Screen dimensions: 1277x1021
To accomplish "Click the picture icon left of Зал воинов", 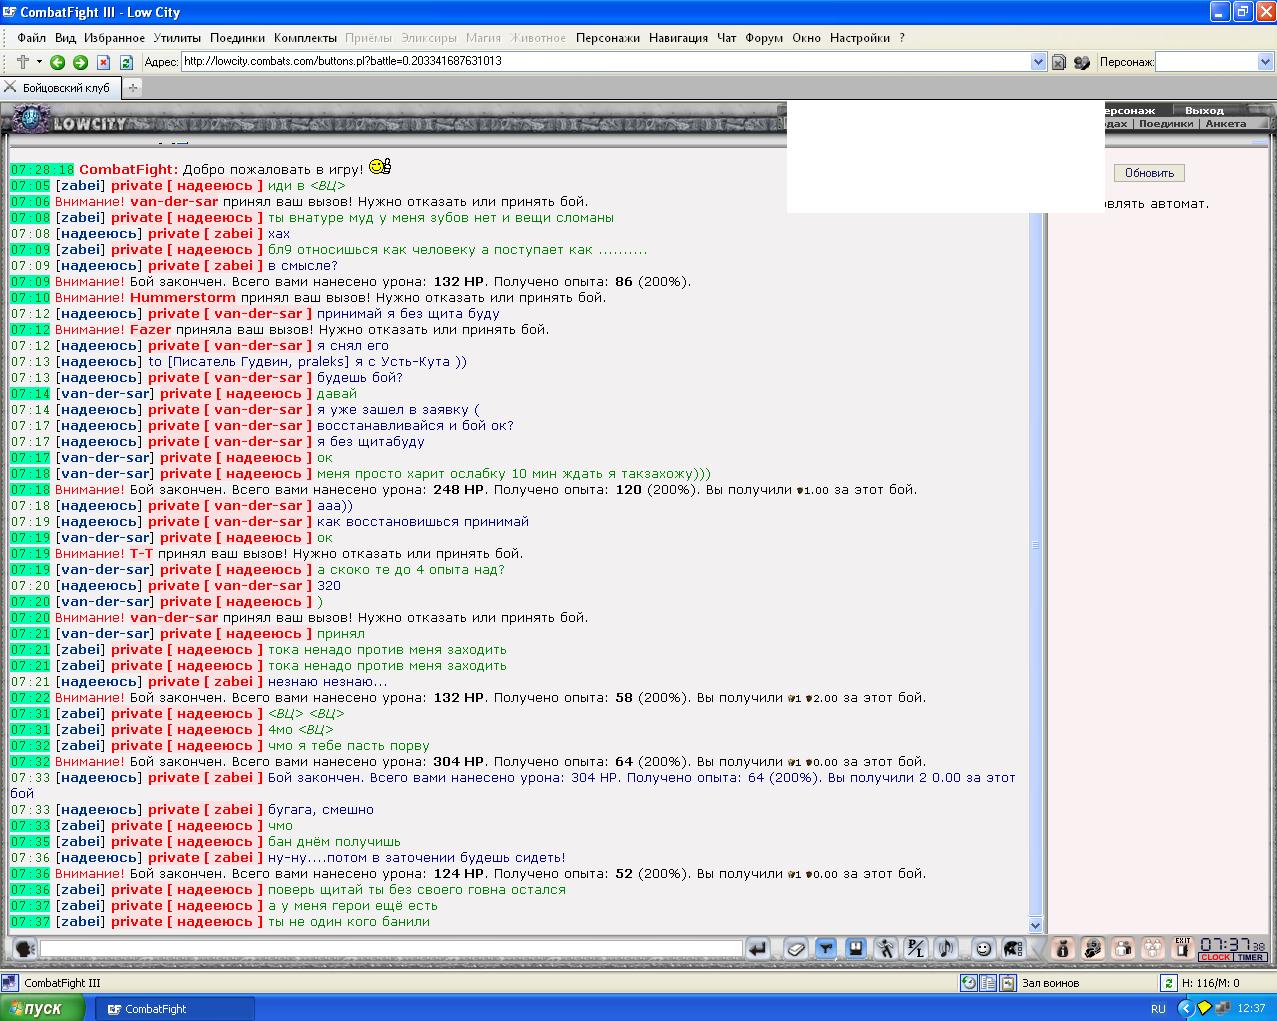I will coord(1007,983).
